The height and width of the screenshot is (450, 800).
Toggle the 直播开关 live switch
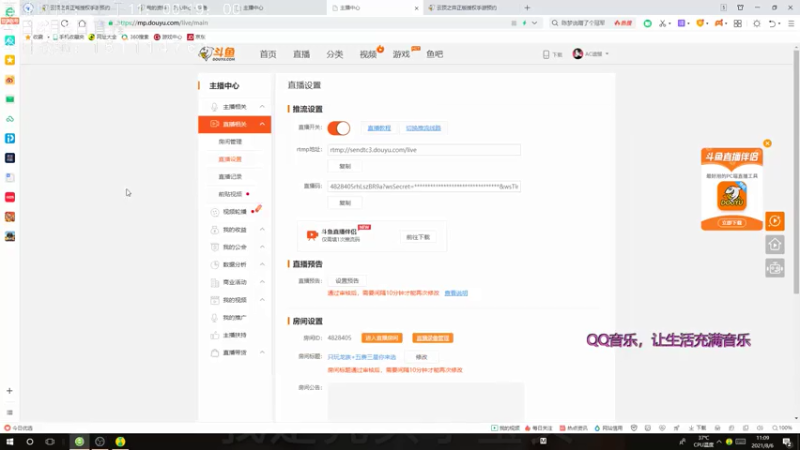pos(339,128)
